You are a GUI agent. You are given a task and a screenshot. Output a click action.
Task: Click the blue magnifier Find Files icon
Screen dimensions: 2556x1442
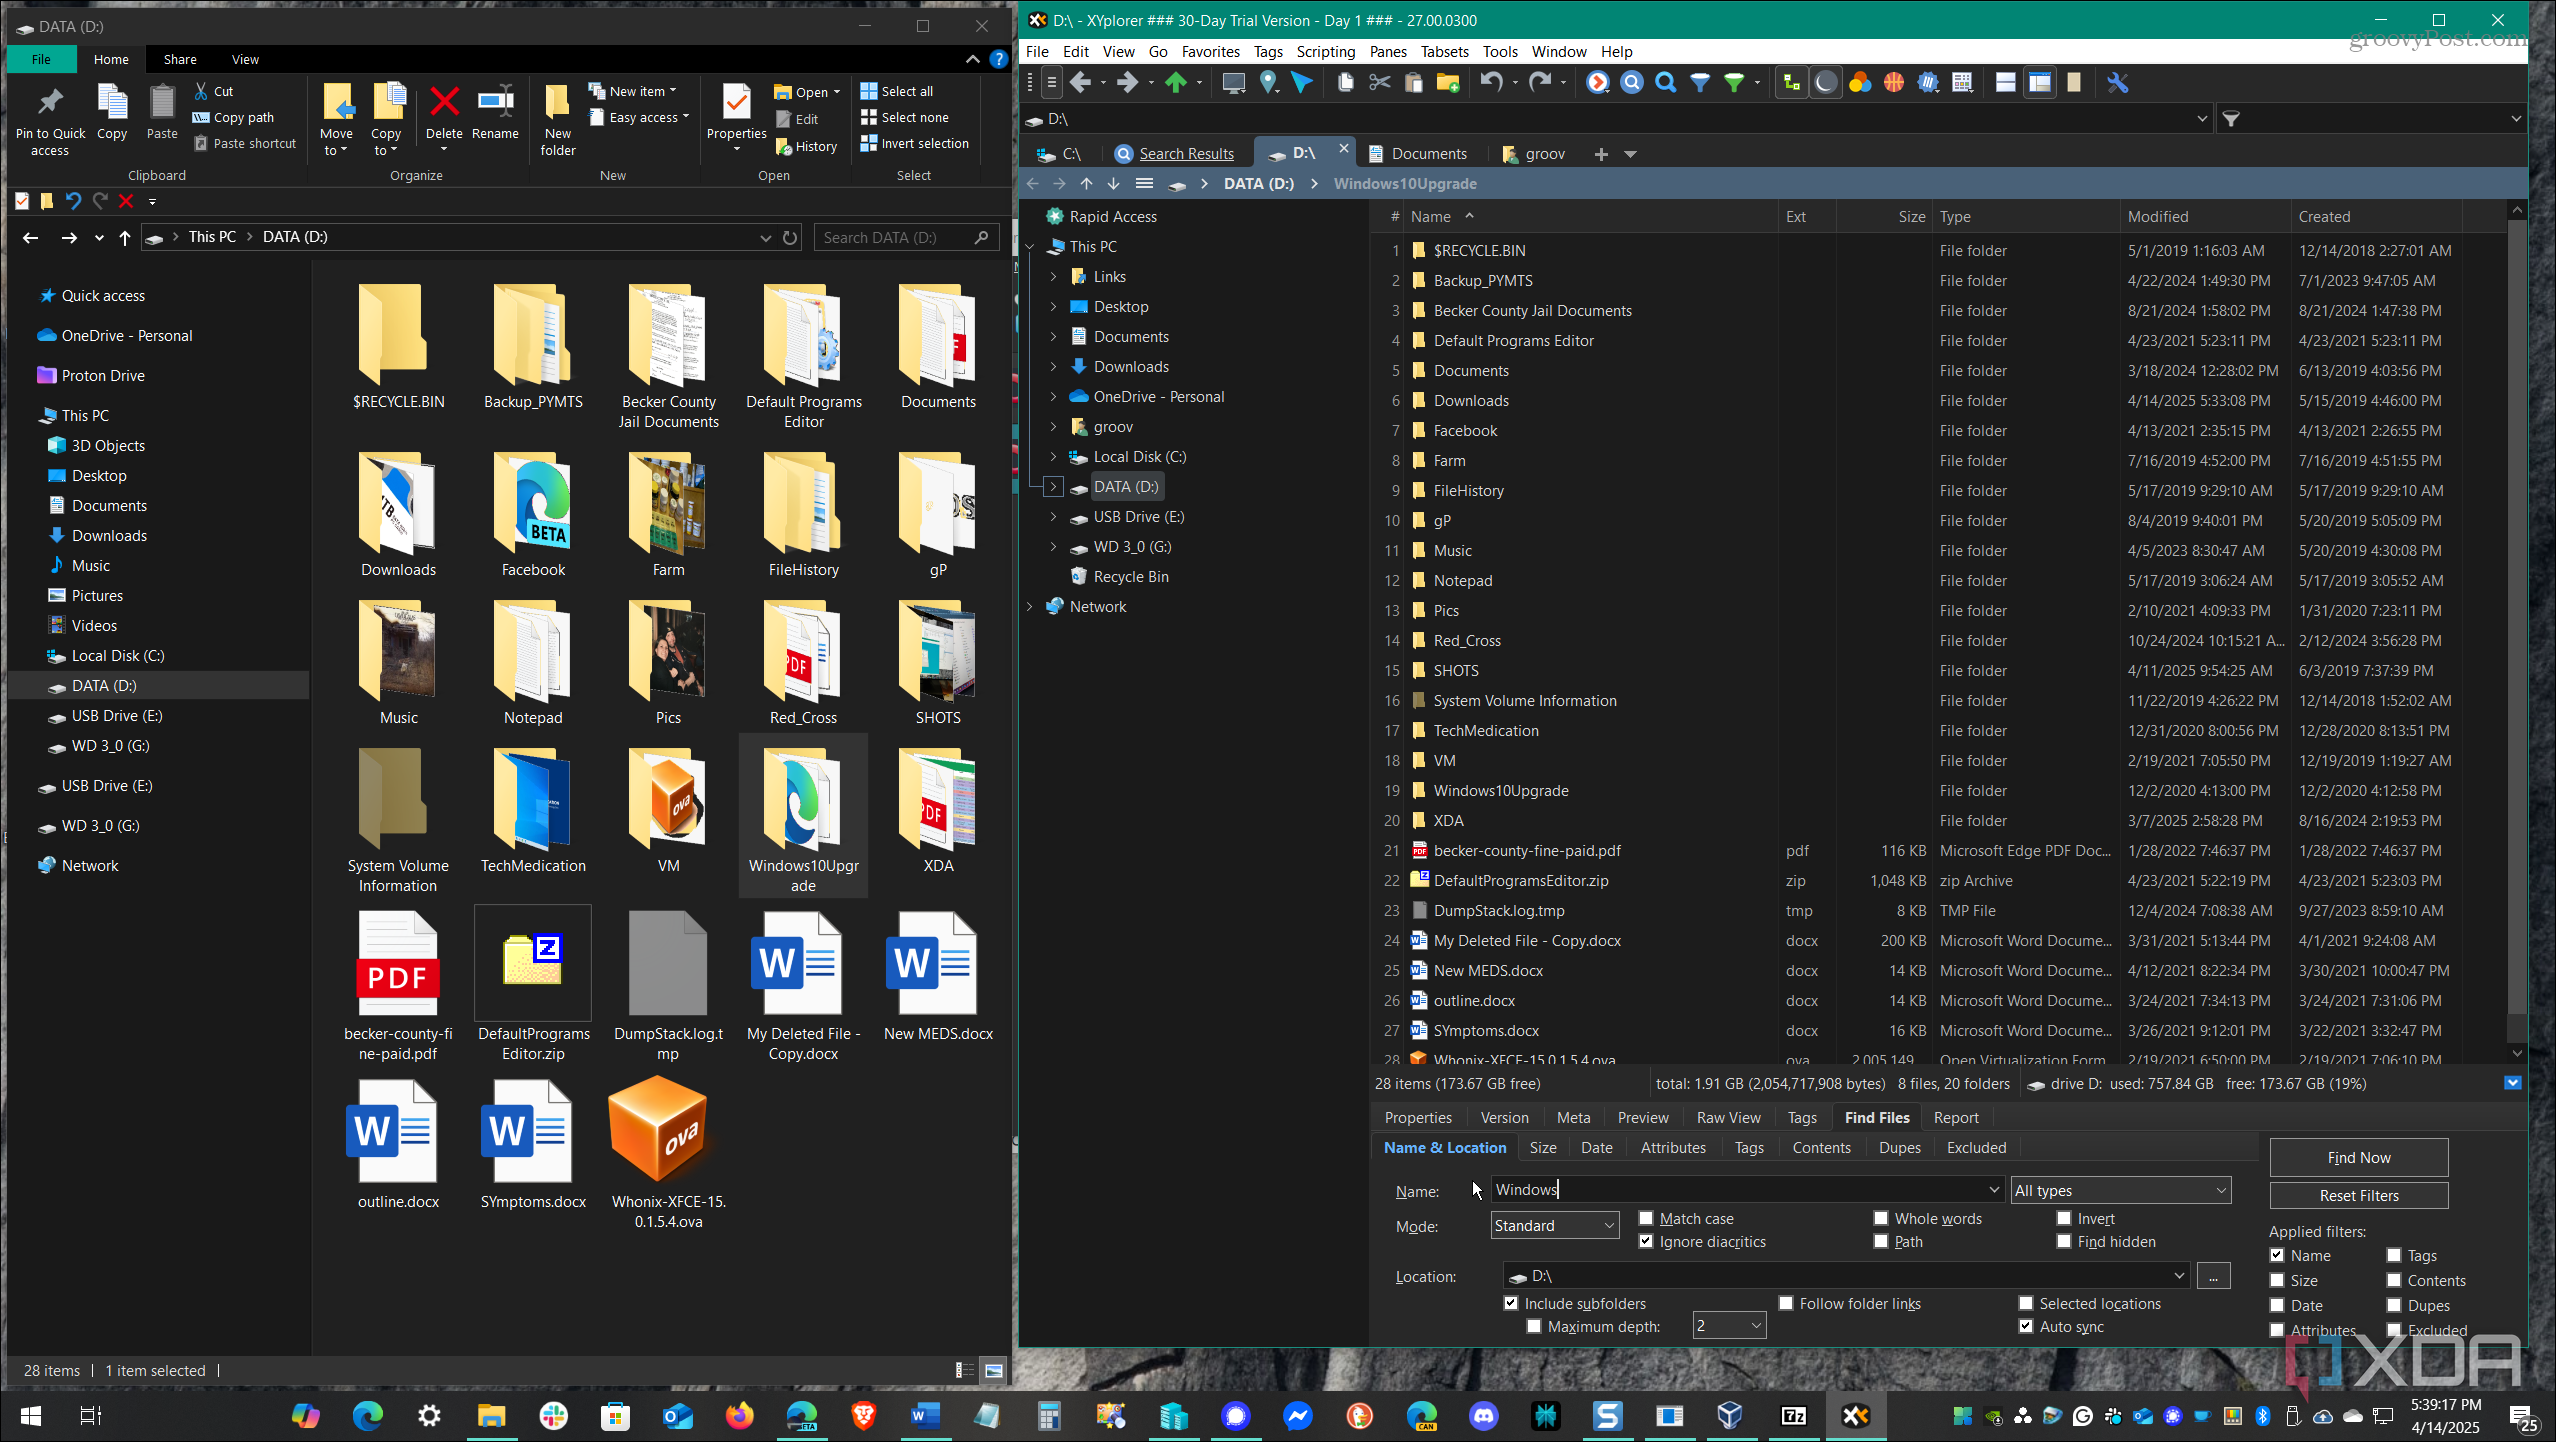click(1666, 83)
